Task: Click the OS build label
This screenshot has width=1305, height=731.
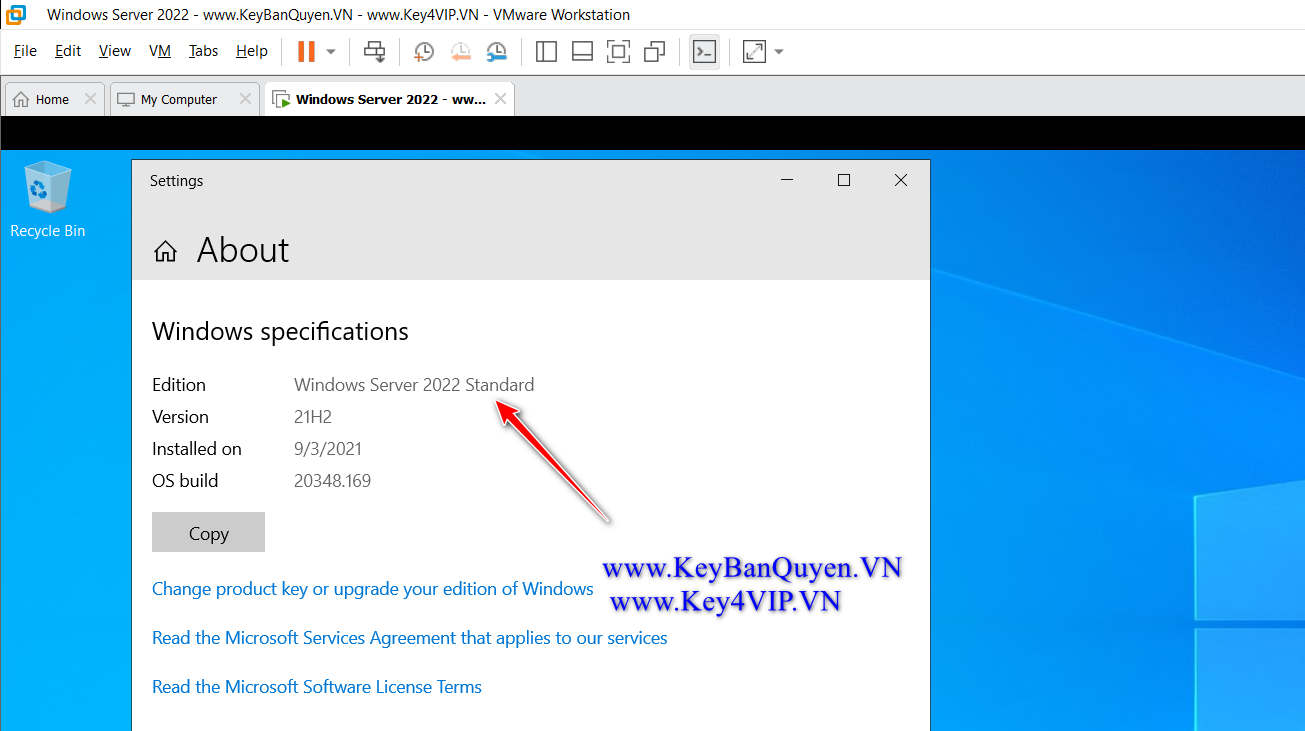Action: pos(185,481)
